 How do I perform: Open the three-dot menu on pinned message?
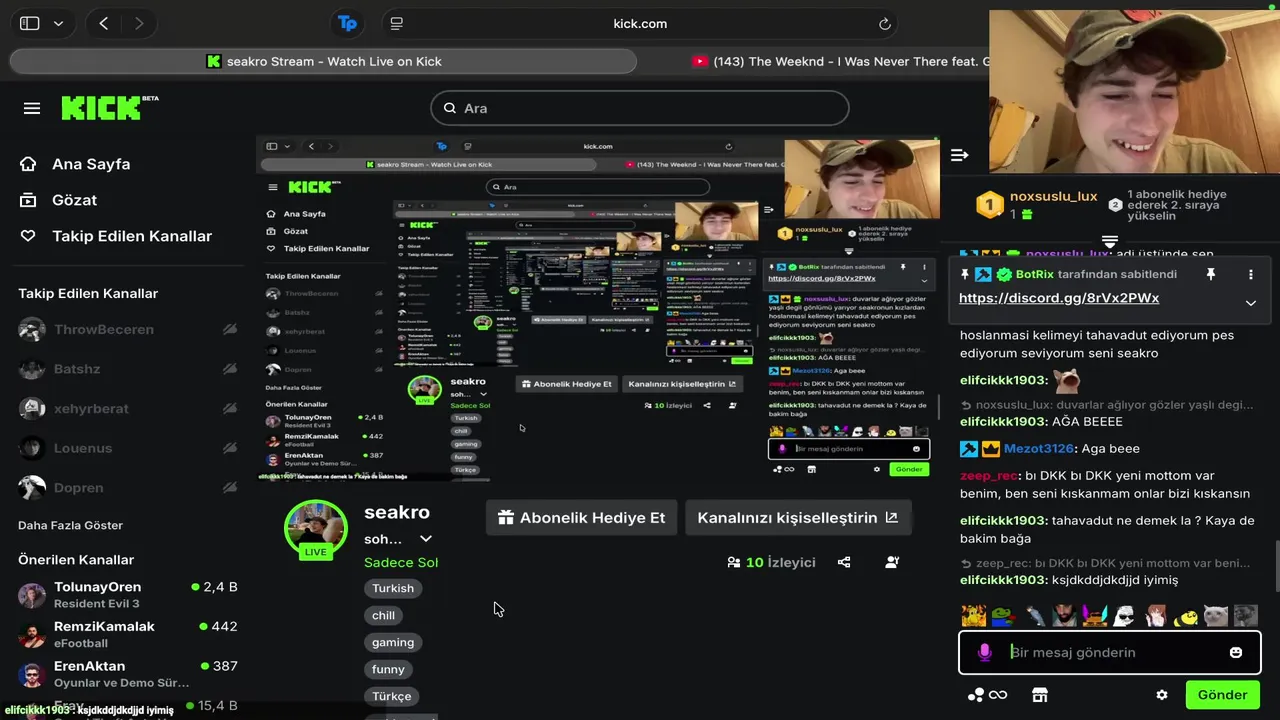1250,274
